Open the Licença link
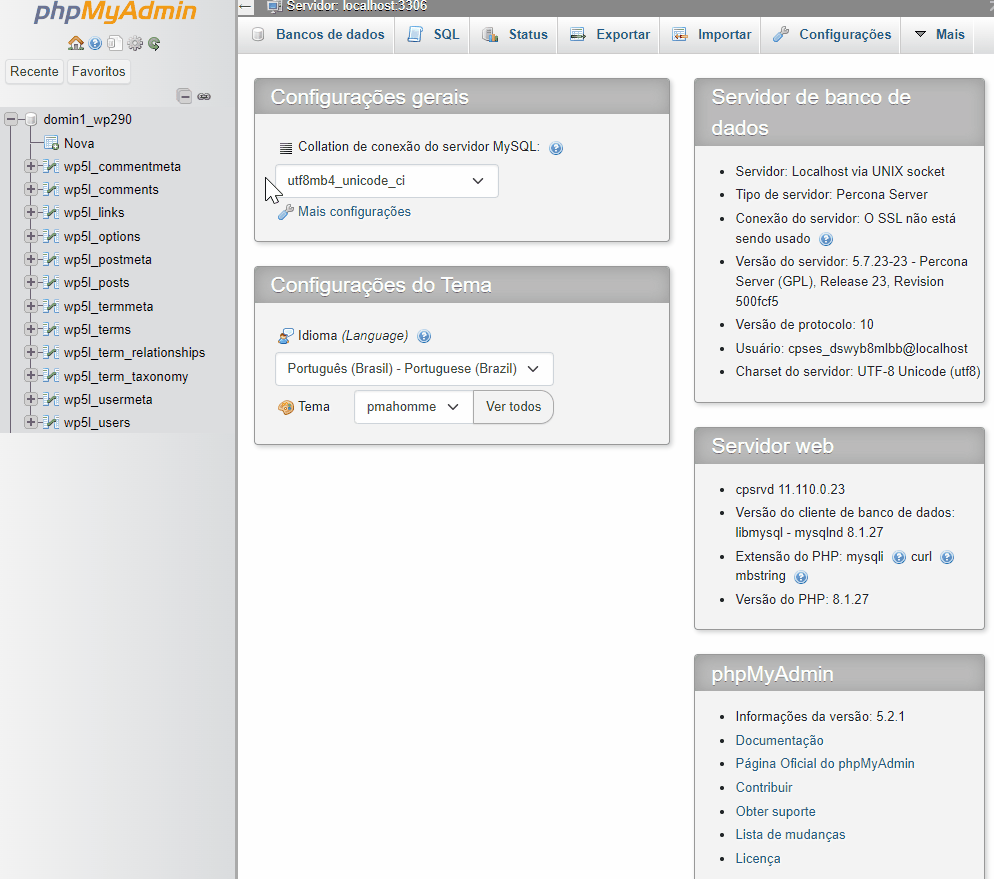The width and height of the screenshot is (994, 879). (758, 859)
